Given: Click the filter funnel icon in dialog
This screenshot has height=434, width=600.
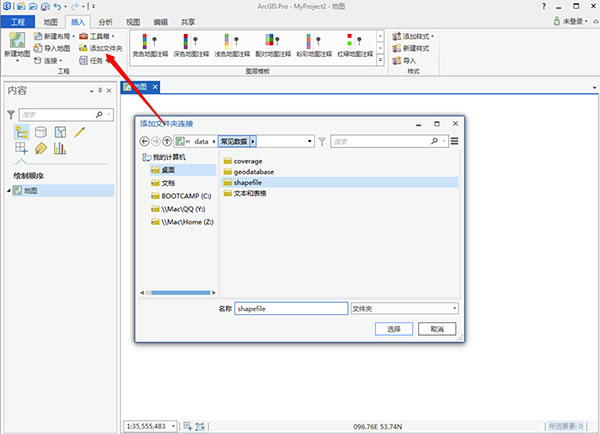Looking at the screenshot, I should coord(322,142).
